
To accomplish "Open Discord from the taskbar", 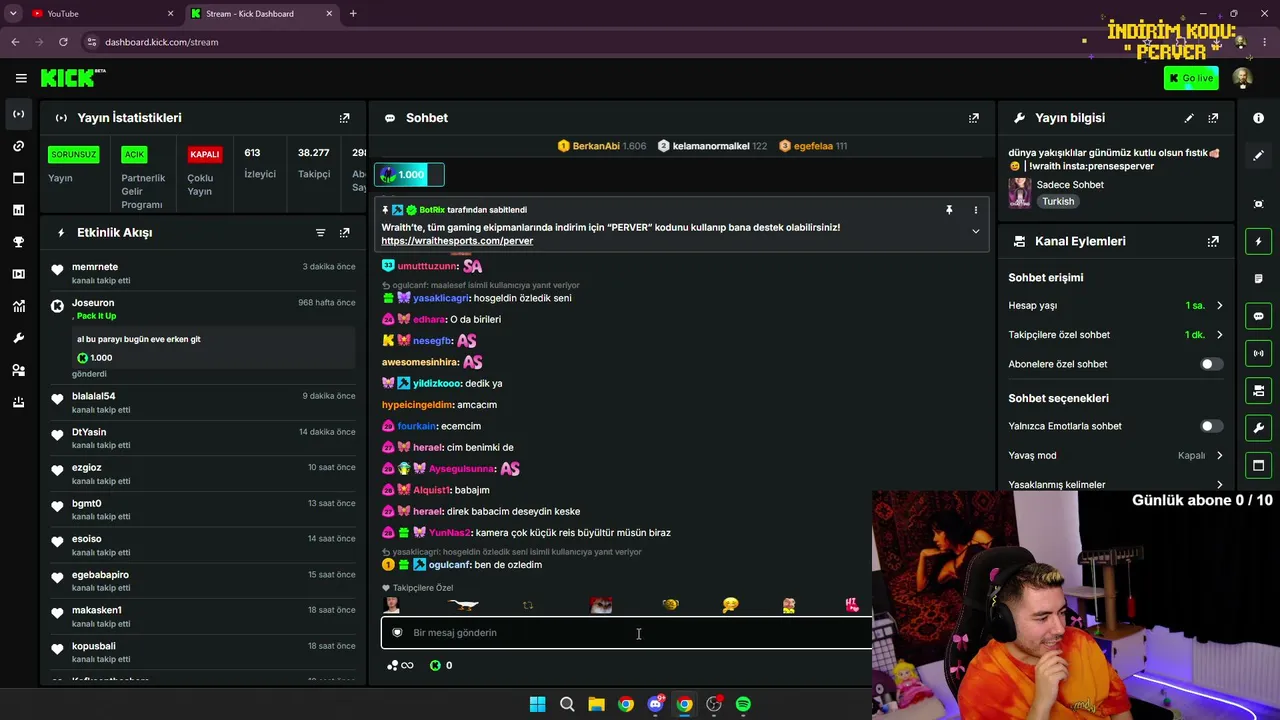I will pyautogui.click(x=655, y=705).
